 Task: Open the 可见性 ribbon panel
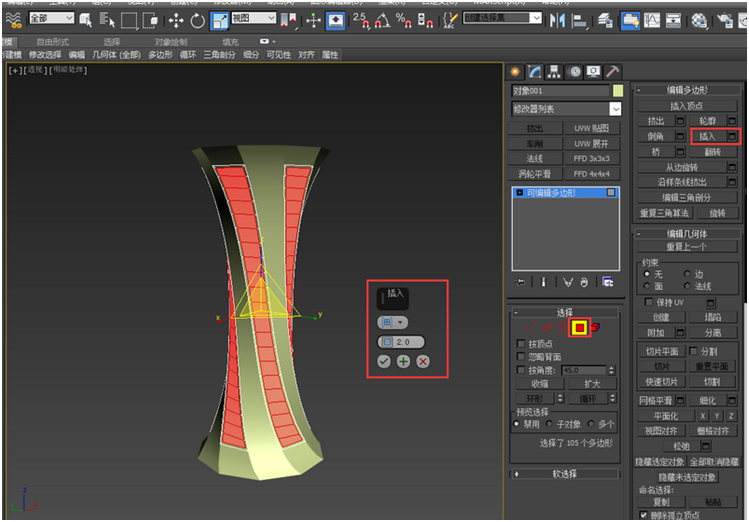pyautogui.click(x=278, y=55)
